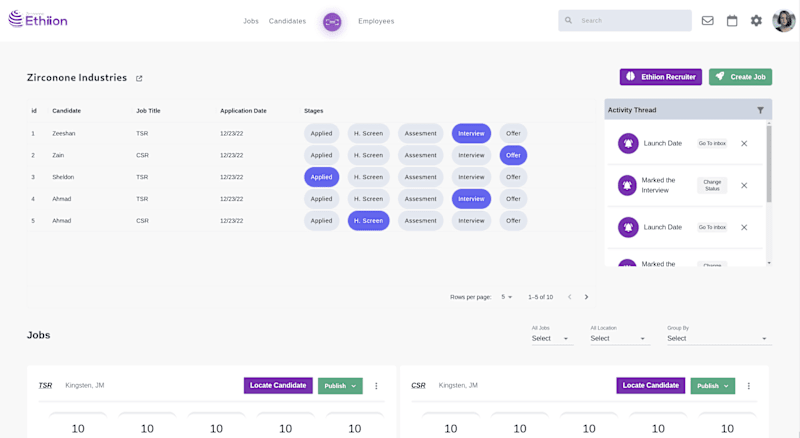The height and width of the screenshot is (438, 800).
Task: Filter the Activity Thread
Action: pos(760,110)
